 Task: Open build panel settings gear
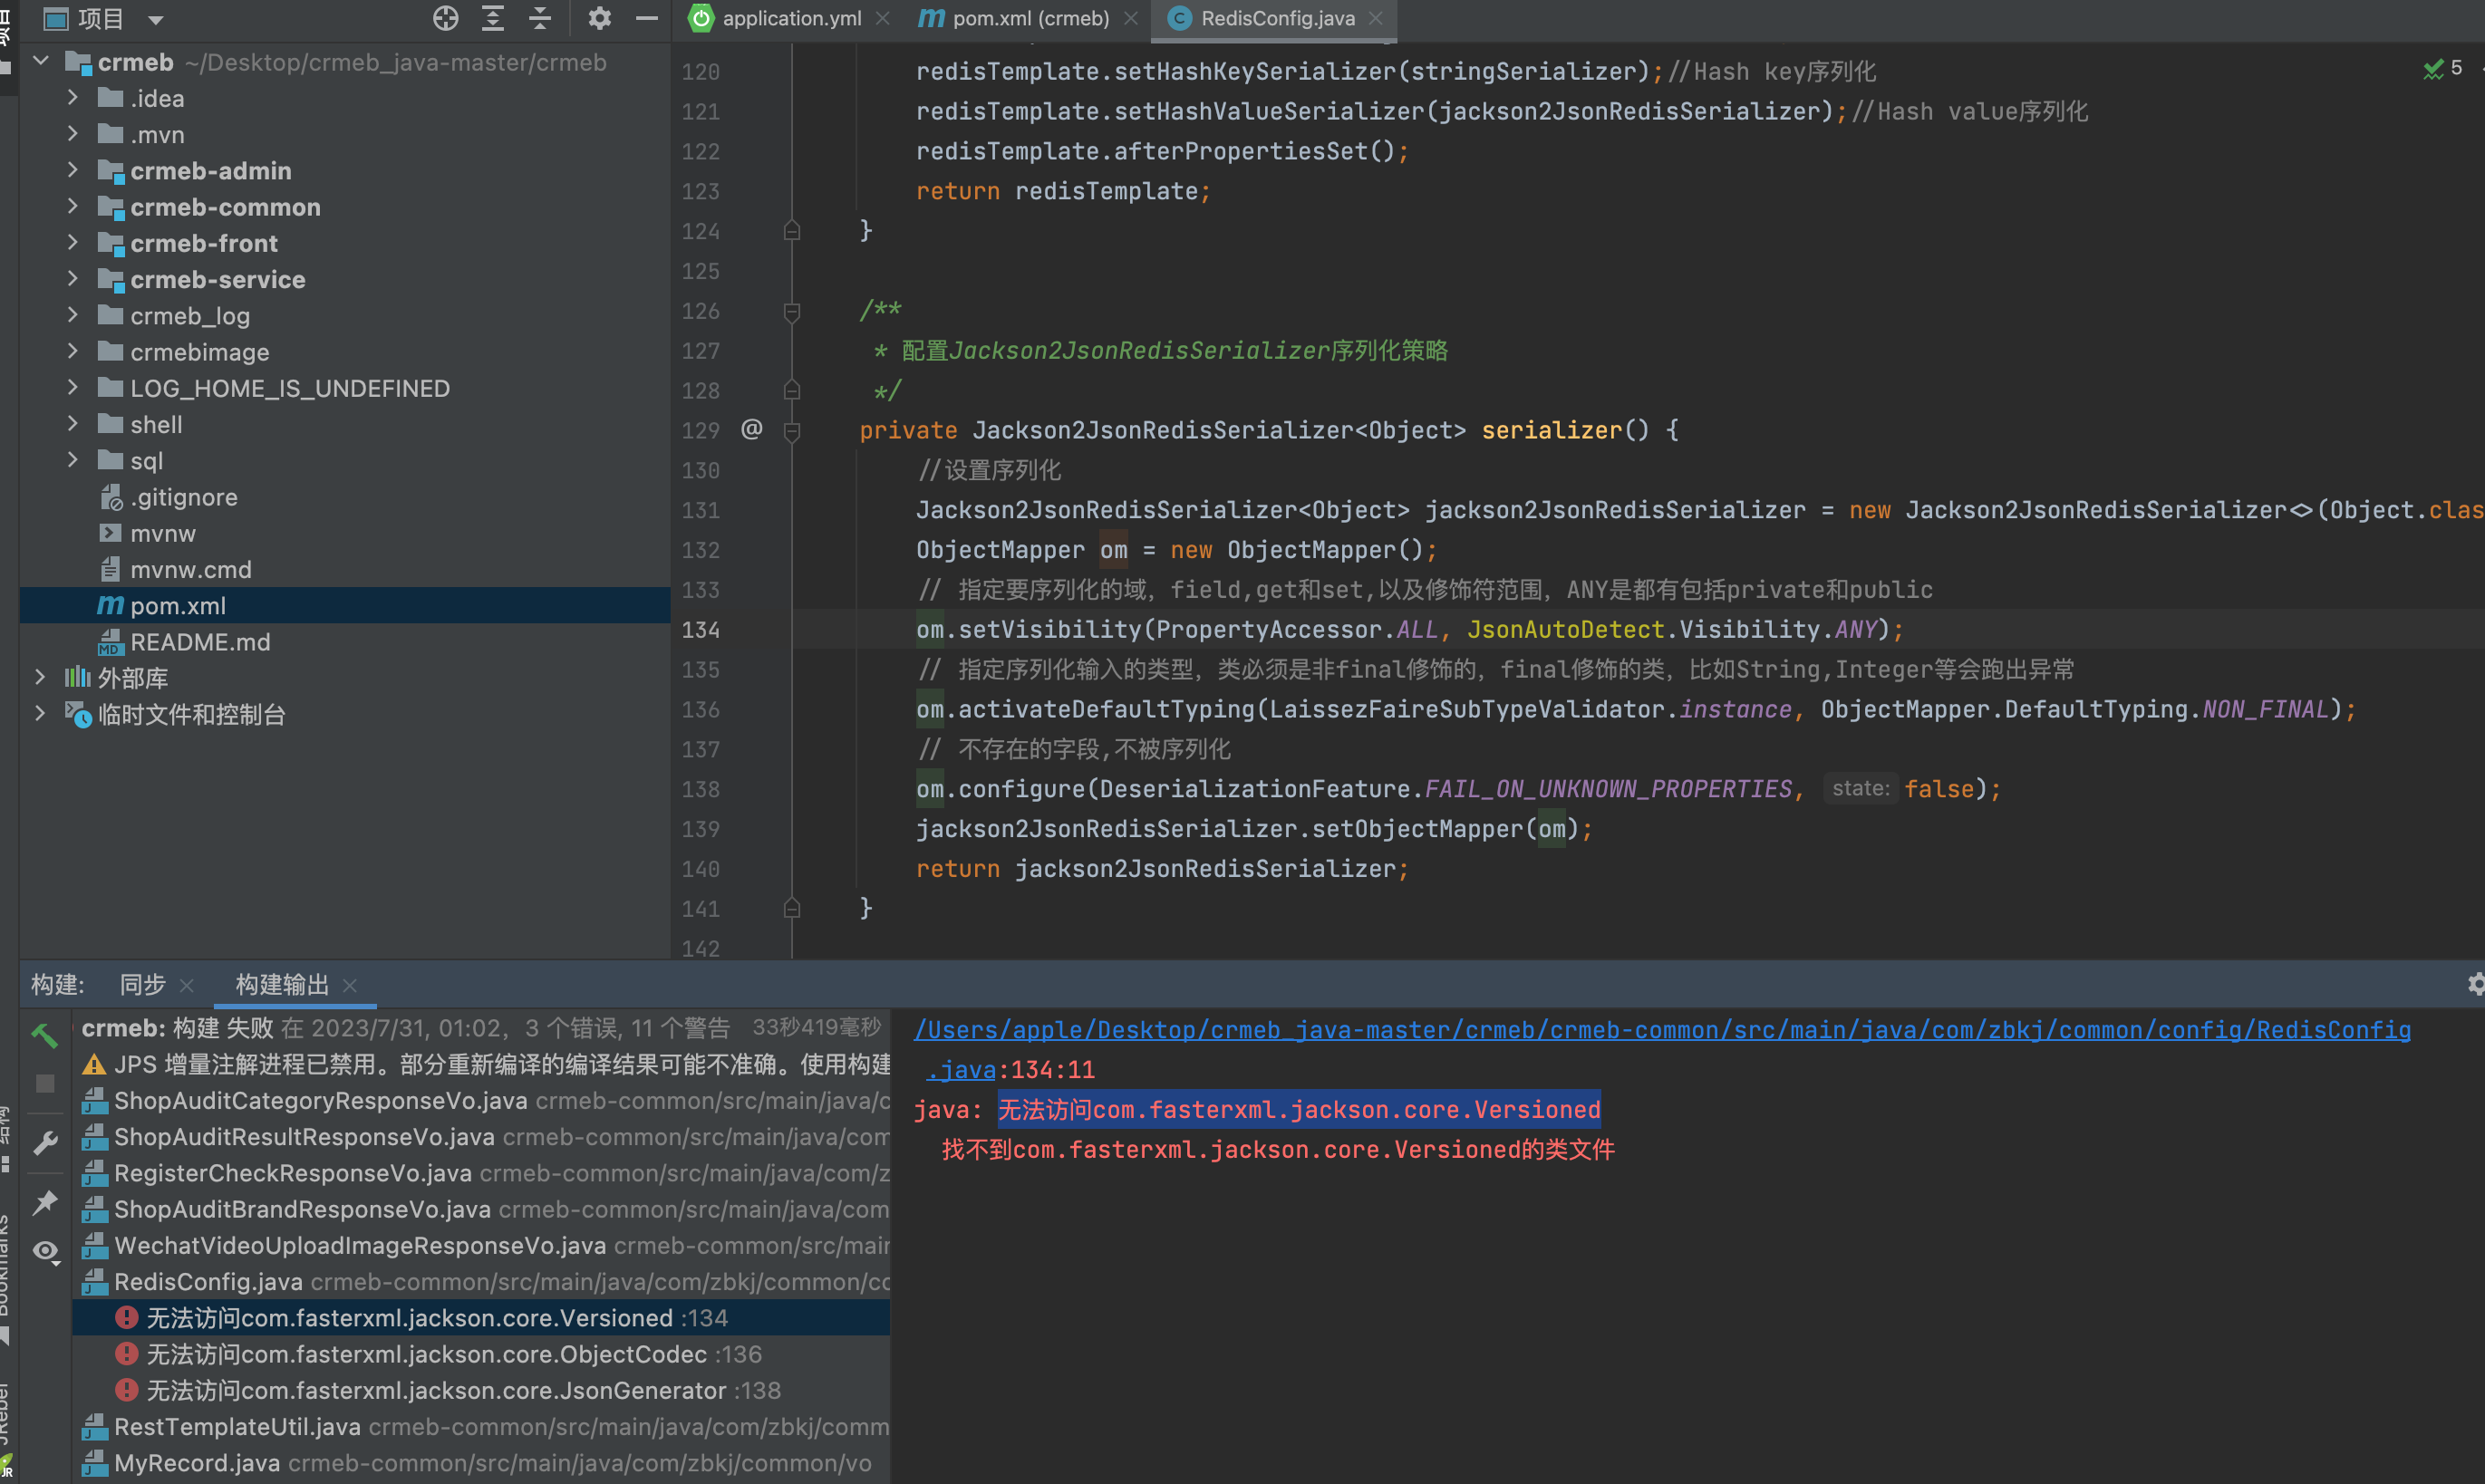pos(2474,985)
